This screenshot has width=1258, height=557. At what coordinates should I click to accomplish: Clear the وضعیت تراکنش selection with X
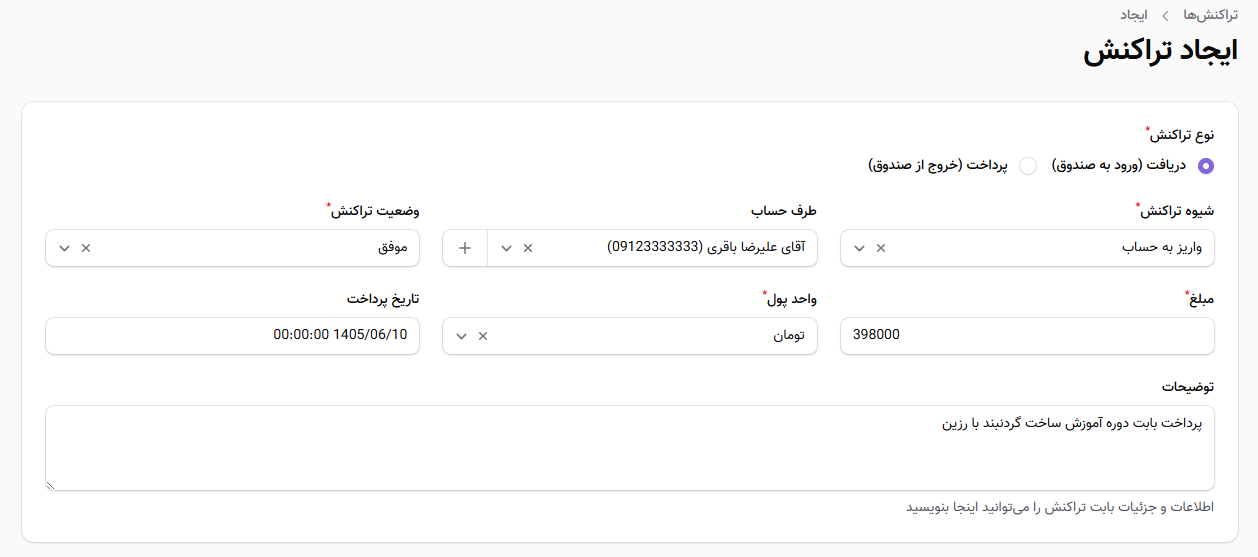(86, 248)
